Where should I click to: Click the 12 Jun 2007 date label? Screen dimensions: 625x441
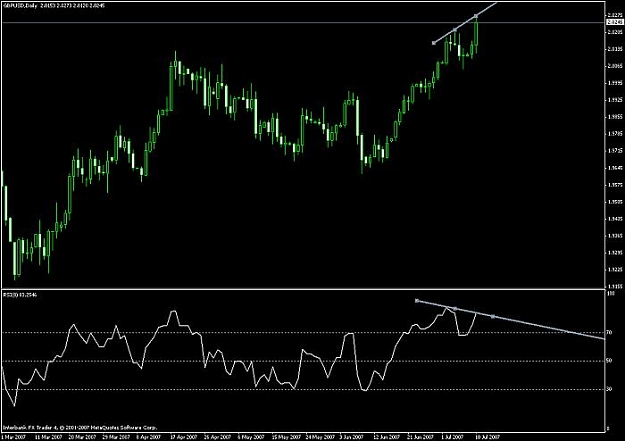coord(387,437)
